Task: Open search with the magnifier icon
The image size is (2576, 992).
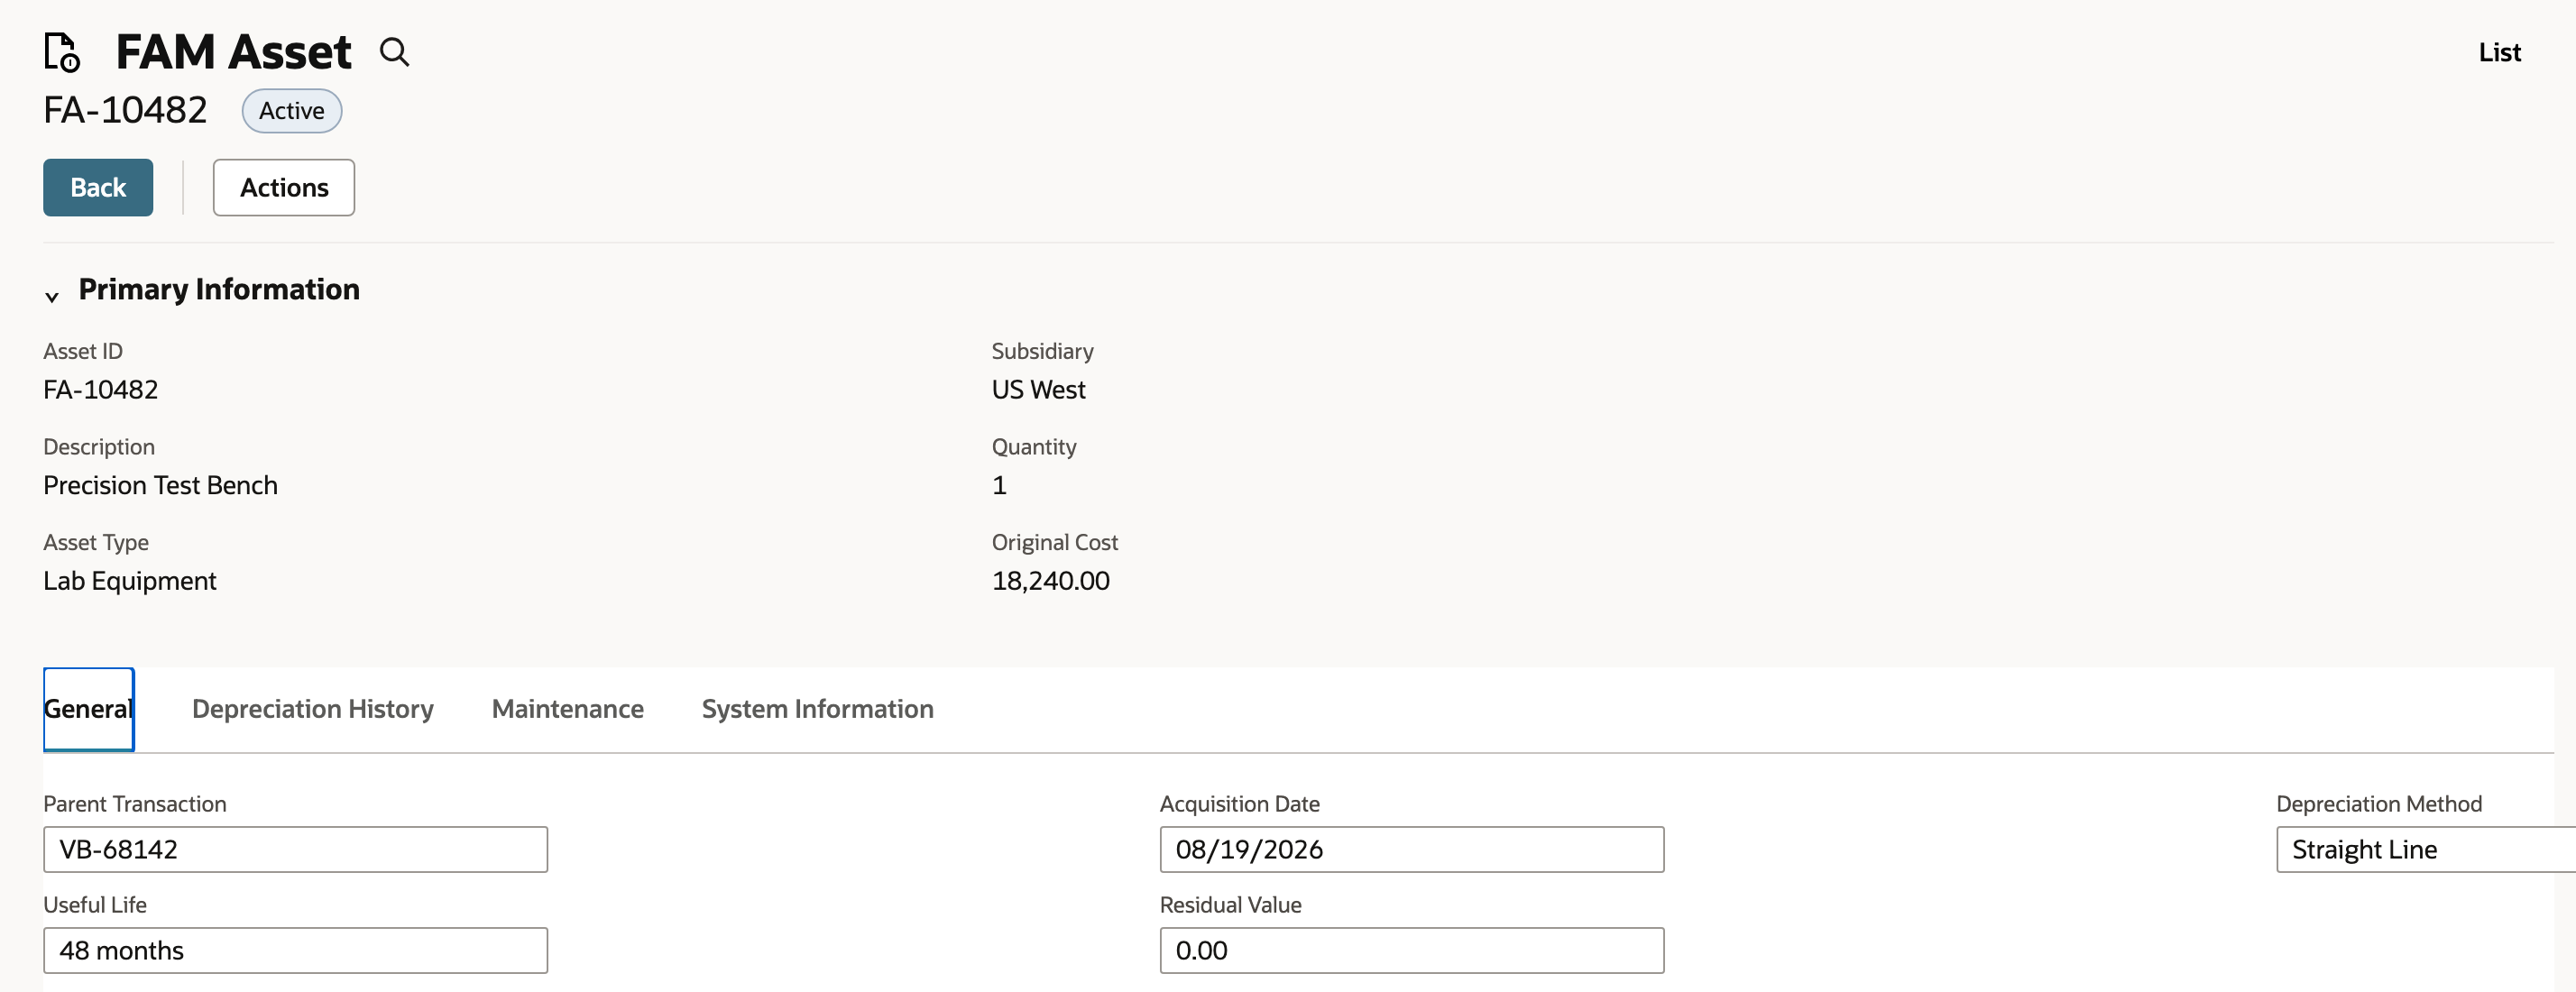Action: point(394,52)
